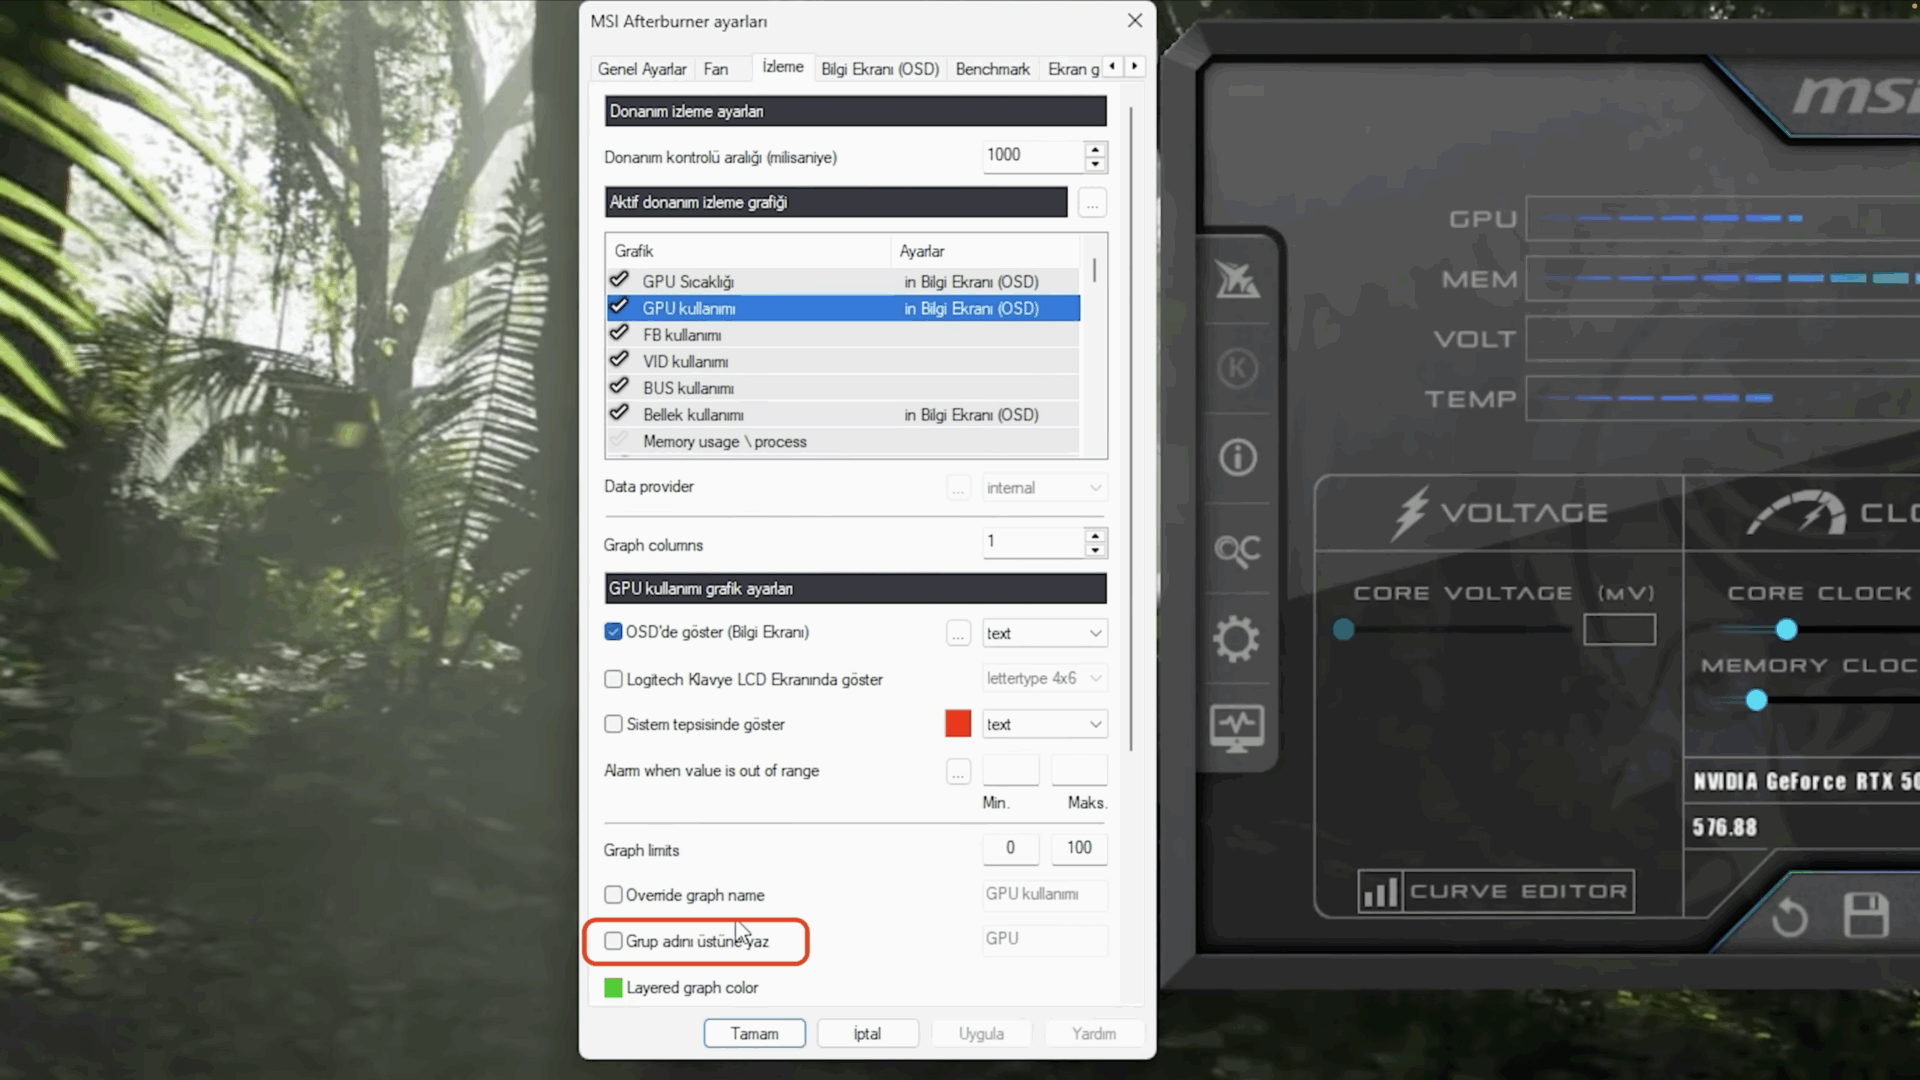The image size is (1920, 1080).
Task: Open the Genel Ayarlar tab
Action: click(641, 68)
